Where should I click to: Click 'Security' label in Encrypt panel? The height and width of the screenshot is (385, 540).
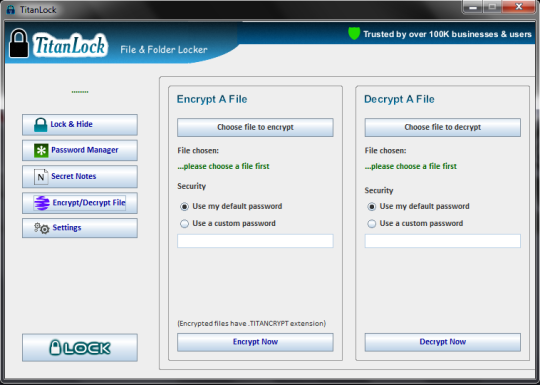pos(191,186)
